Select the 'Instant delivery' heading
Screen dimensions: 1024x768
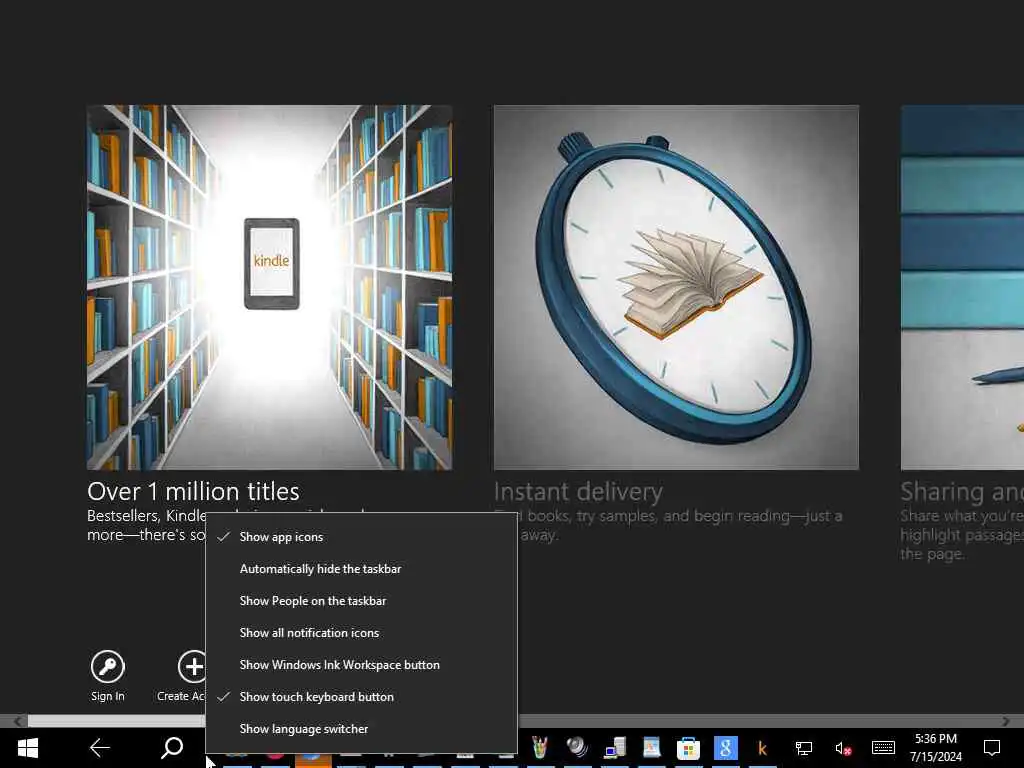click(578, 491)
